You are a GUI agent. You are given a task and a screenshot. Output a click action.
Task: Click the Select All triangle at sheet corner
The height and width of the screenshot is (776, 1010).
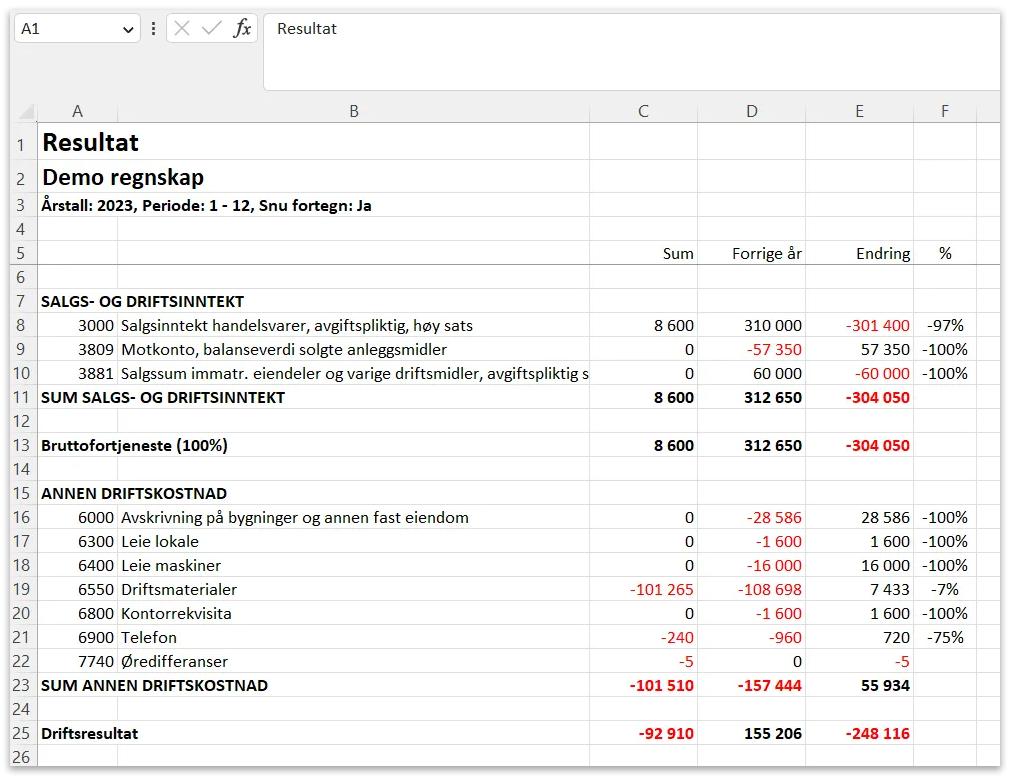coord(26,112)
